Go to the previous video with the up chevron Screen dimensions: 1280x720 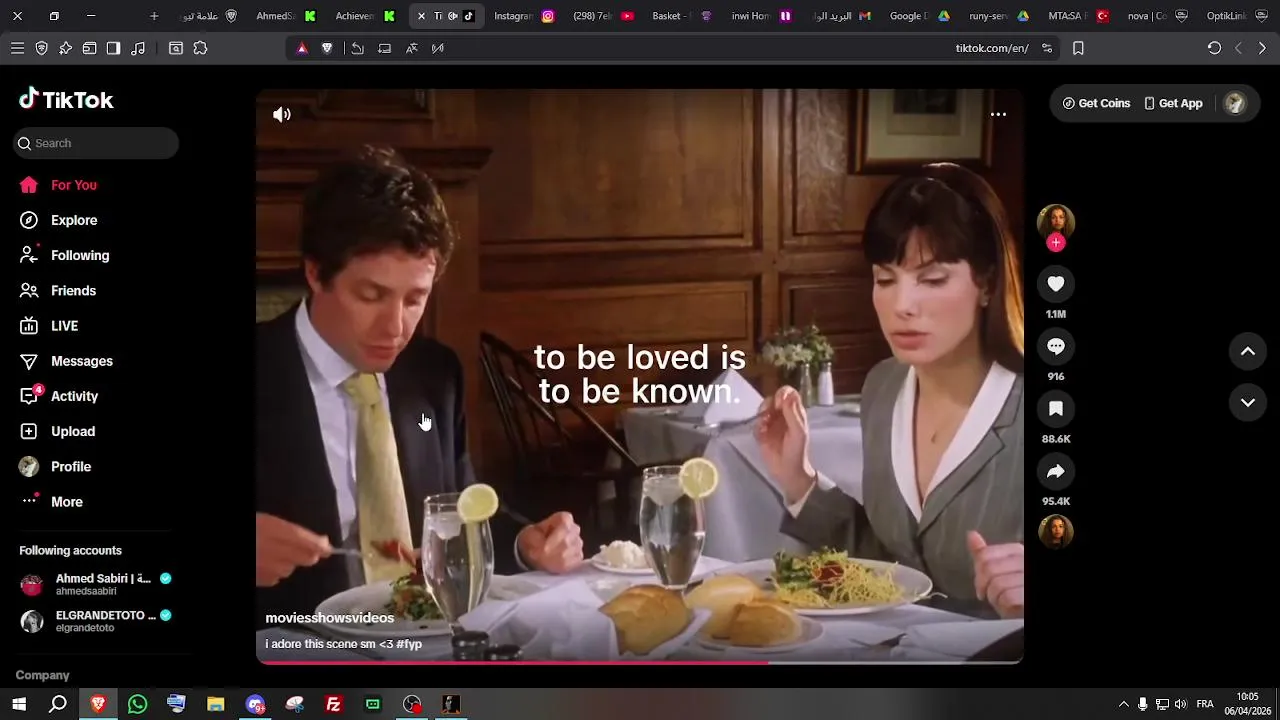[x=1248, y=351]
